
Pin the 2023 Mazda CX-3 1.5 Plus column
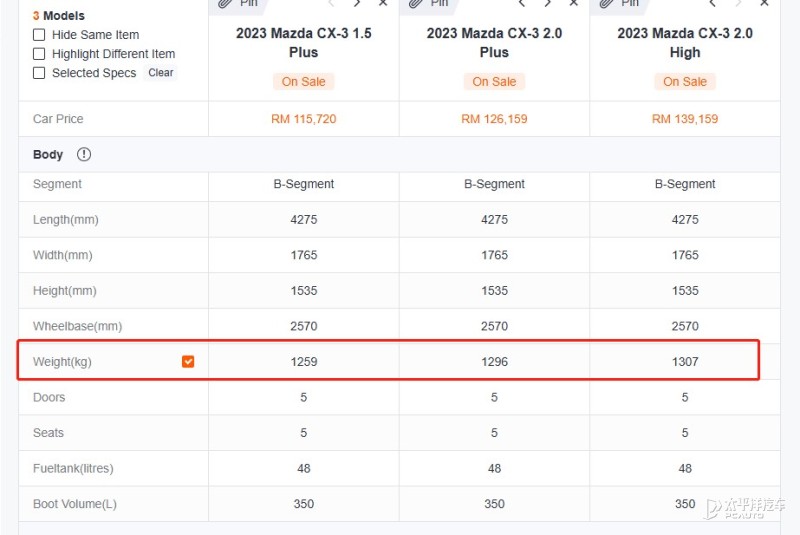coord(239,3)
